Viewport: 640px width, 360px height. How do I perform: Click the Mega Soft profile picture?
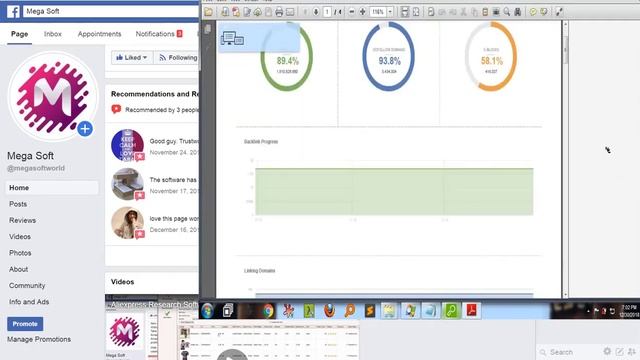tap(52, 96)
